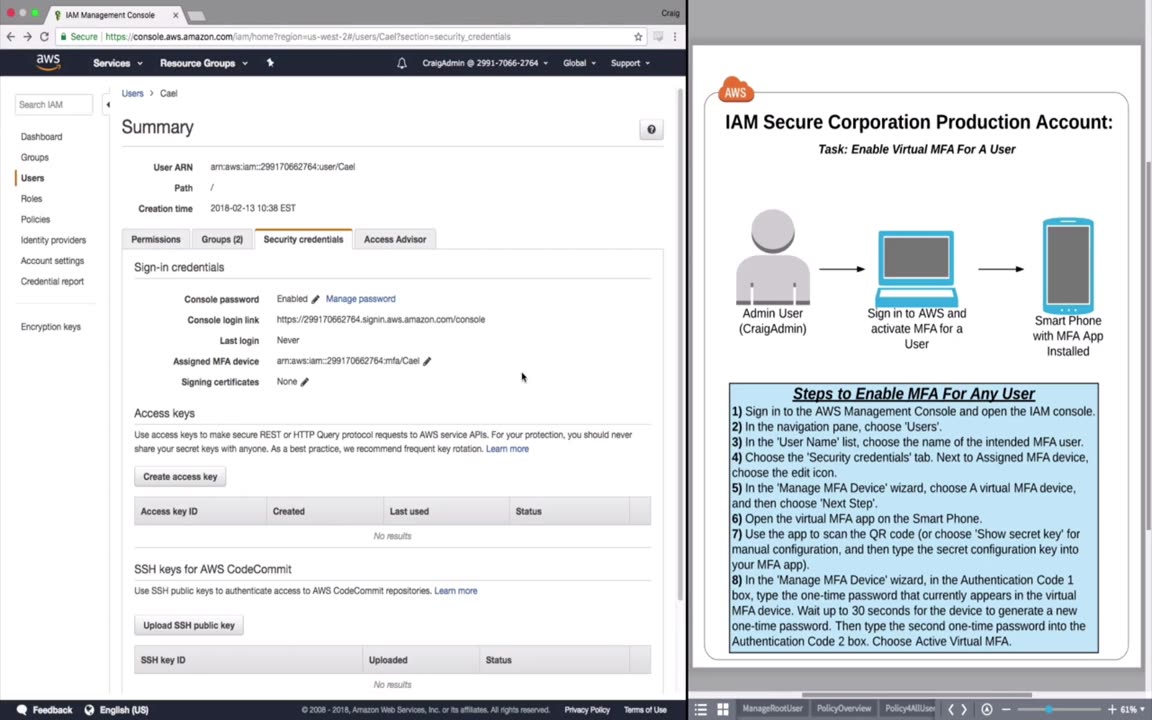Screen dimensions: 1152x720
Task: Switch to the Access Advisor tab
Action: click(x=395, y=240)
